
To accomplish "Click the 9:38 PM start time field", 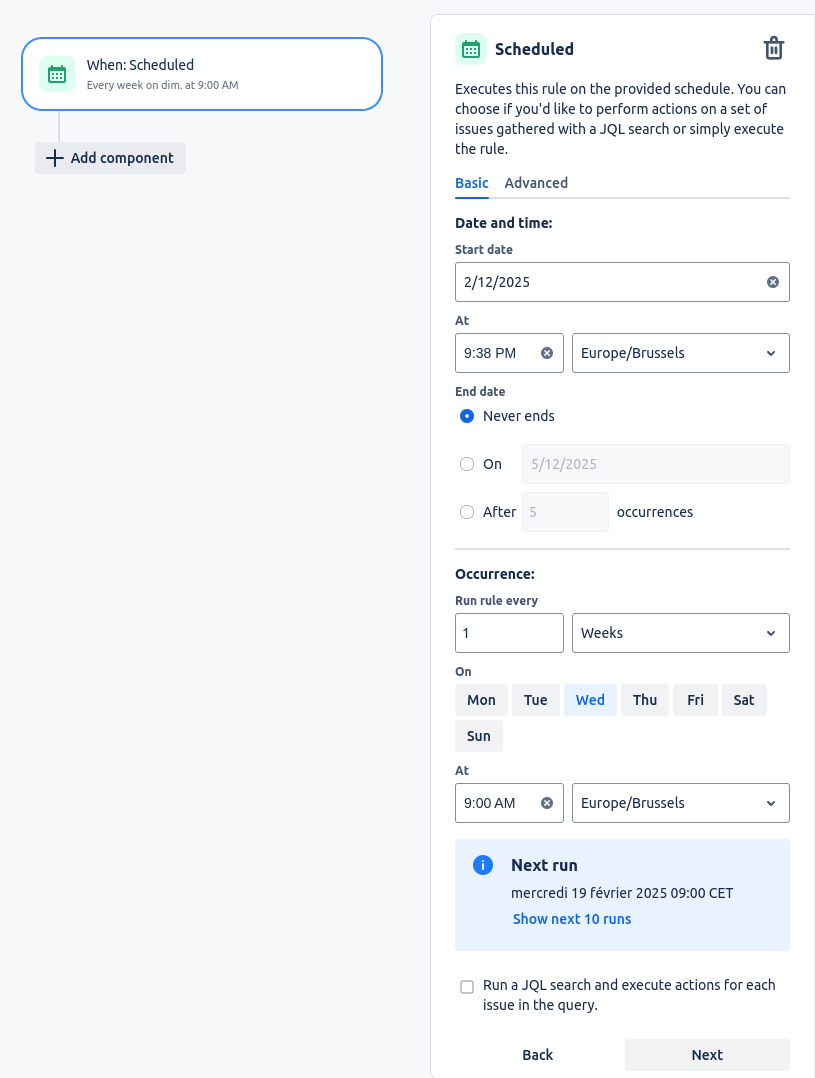I will 509,353.
